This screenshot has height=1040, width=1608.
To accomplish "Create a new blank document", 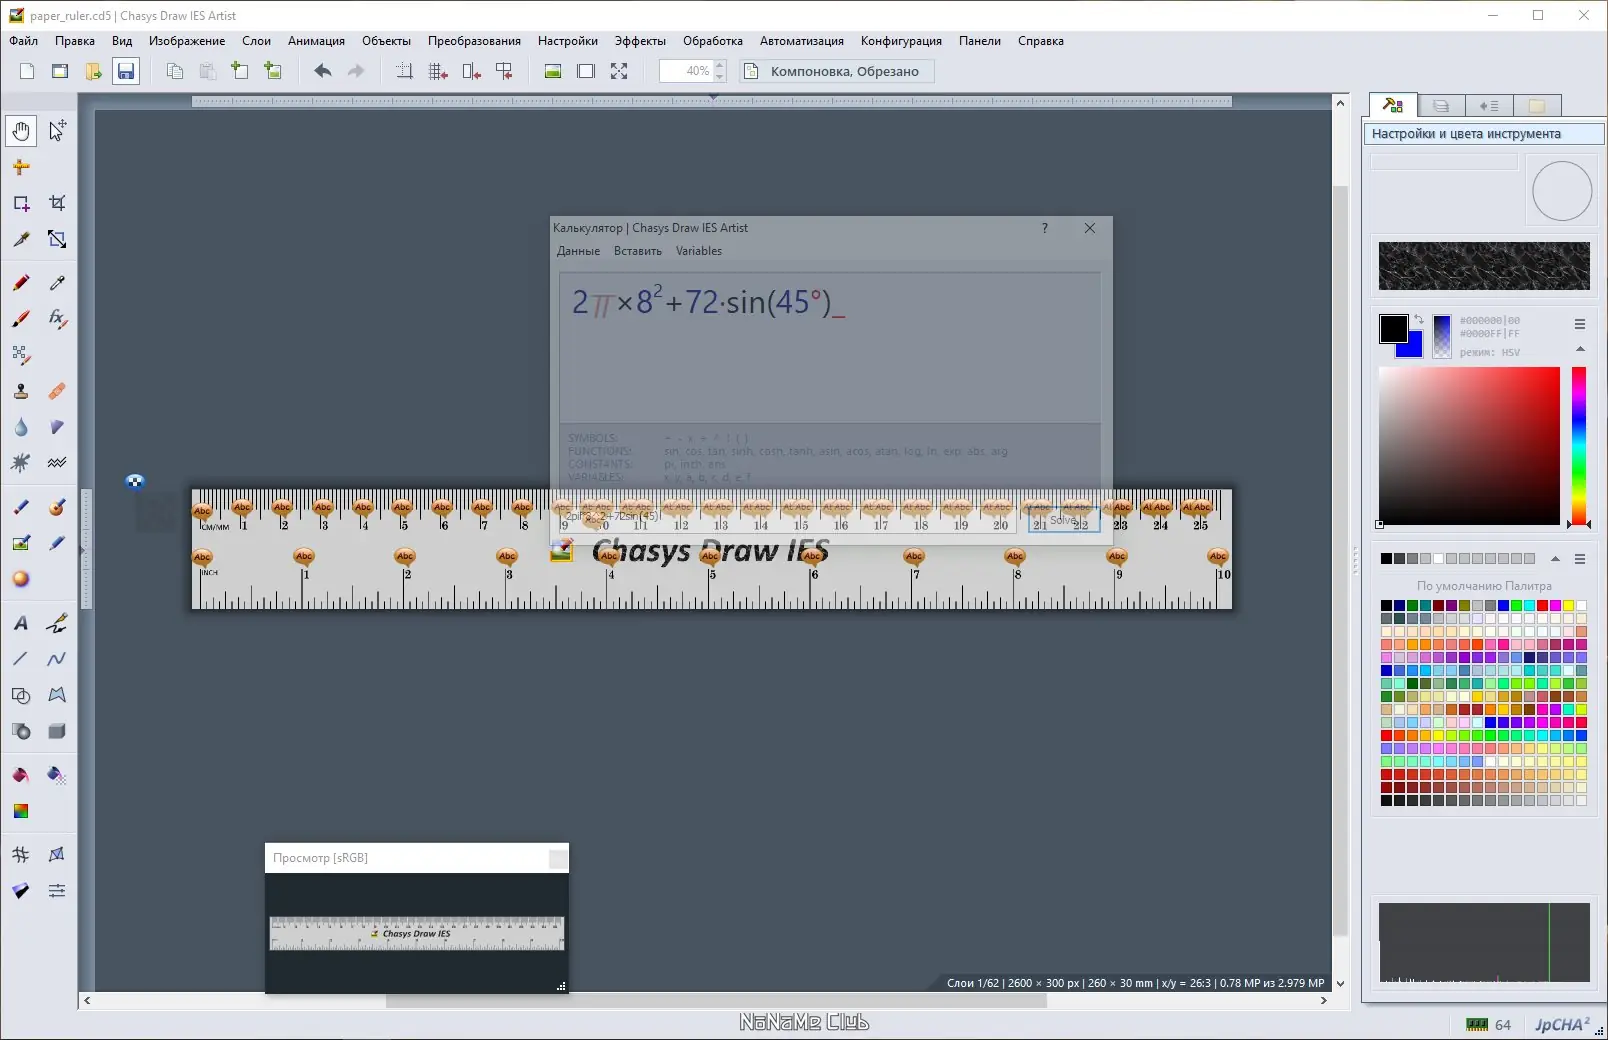I will coord(27,71).
